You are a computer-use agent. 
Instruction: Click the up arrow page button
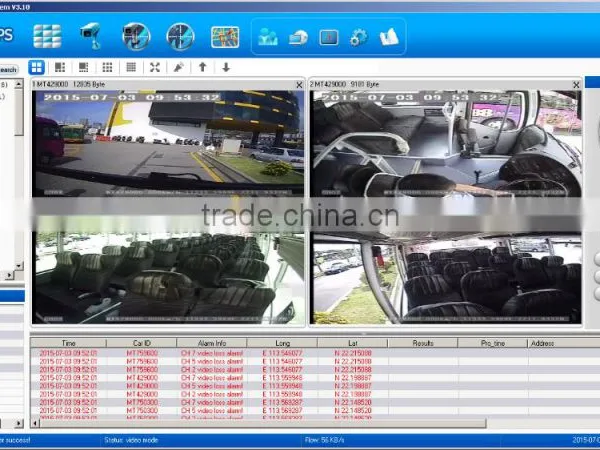[202, 67]
